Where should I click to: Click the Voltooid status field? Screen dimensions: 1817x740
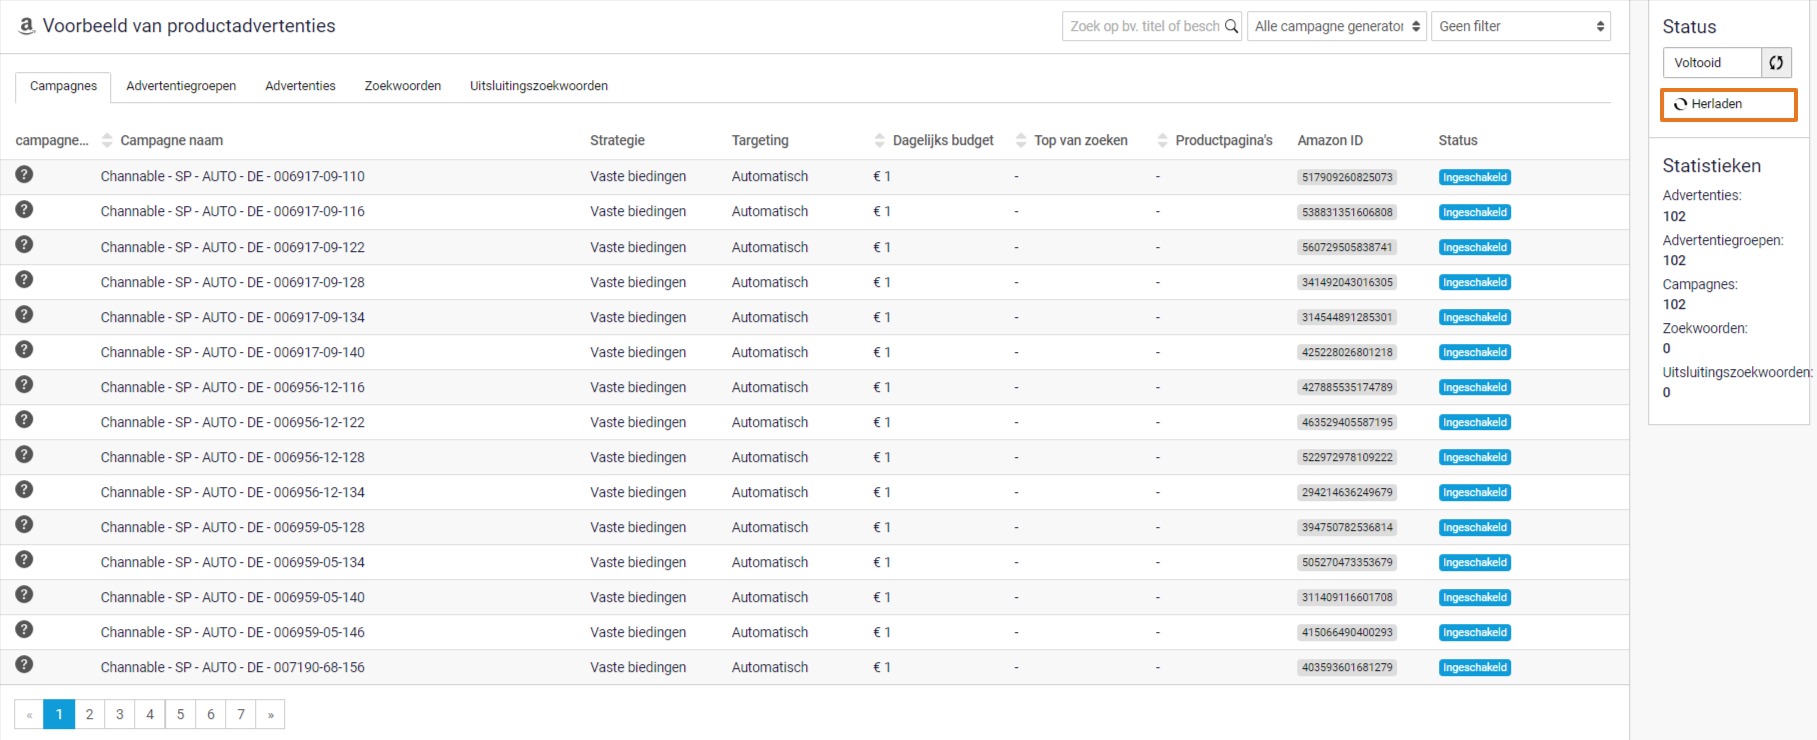(1712, 62)
